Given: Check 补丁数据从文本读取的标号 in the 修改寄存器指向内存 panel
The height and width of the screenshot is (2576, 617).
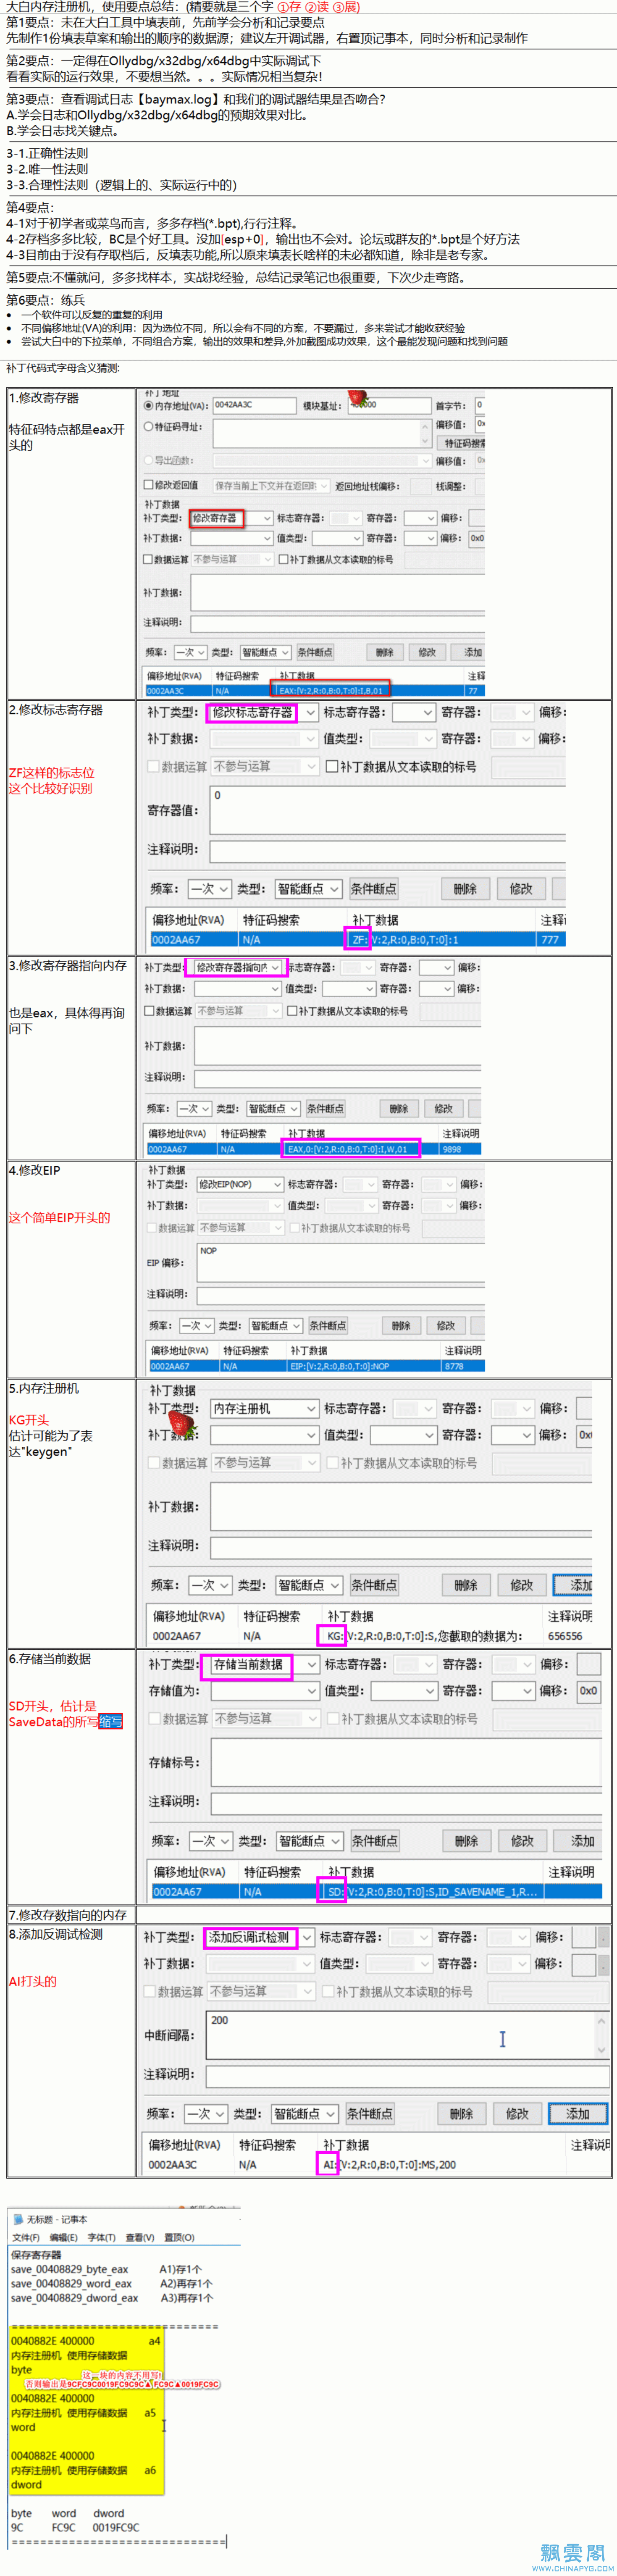Looking at the screenshot, I should point(292,1011).
